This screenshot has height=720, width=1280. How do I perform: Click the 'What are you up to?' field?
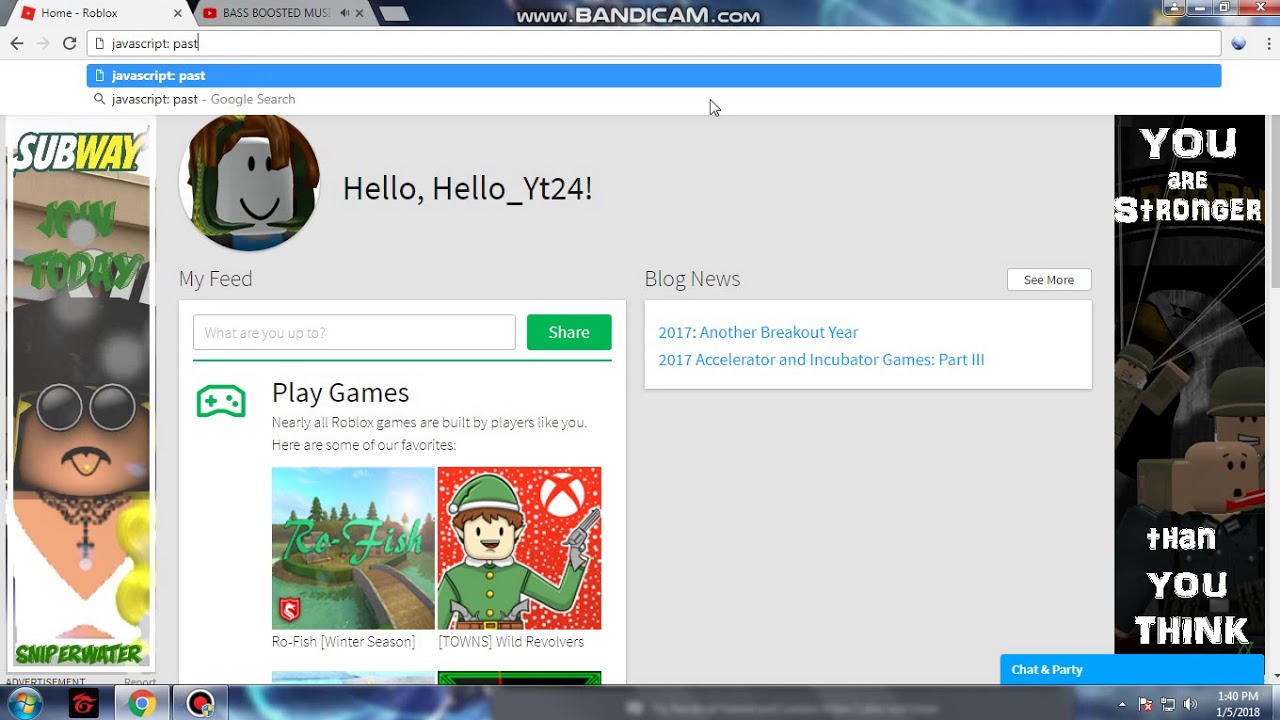tap(354, 332)
